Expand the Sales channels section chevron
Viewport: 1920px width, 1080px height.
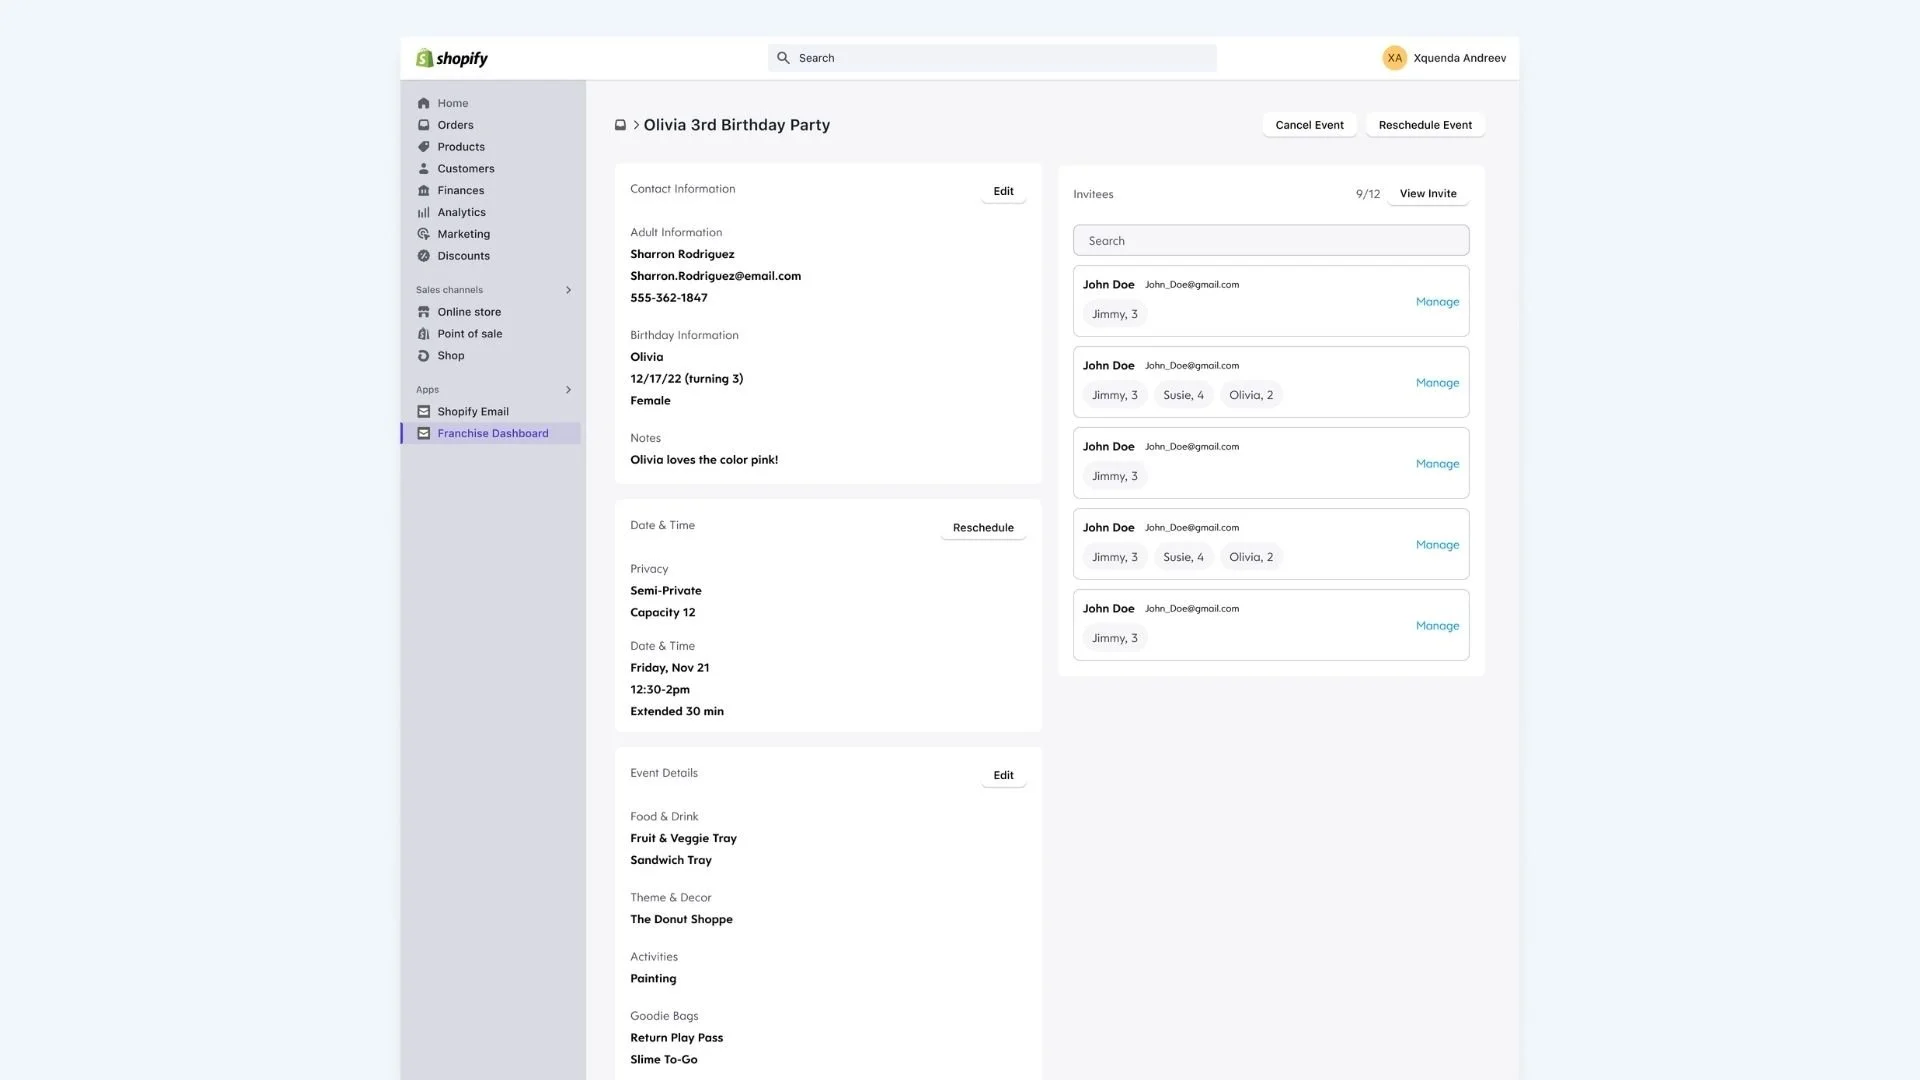pos(568,290)
